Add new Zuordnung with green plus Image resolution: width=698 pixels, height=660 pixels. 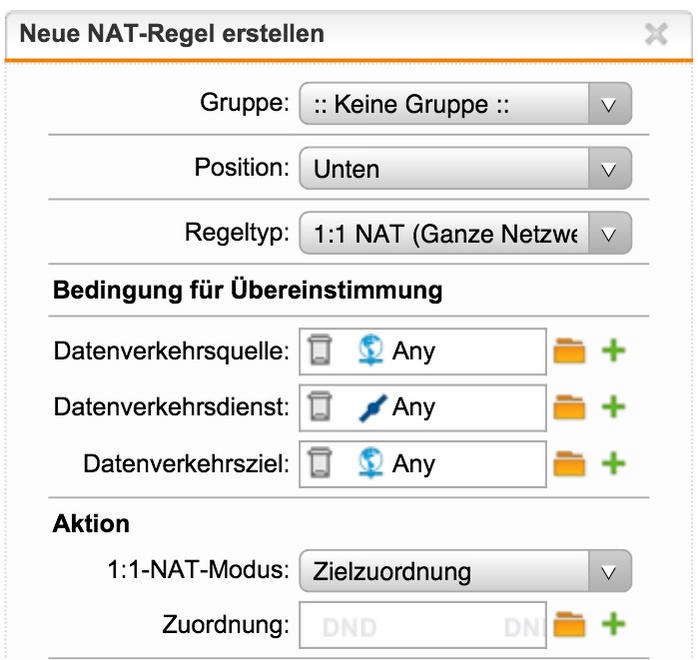[612, 626]
